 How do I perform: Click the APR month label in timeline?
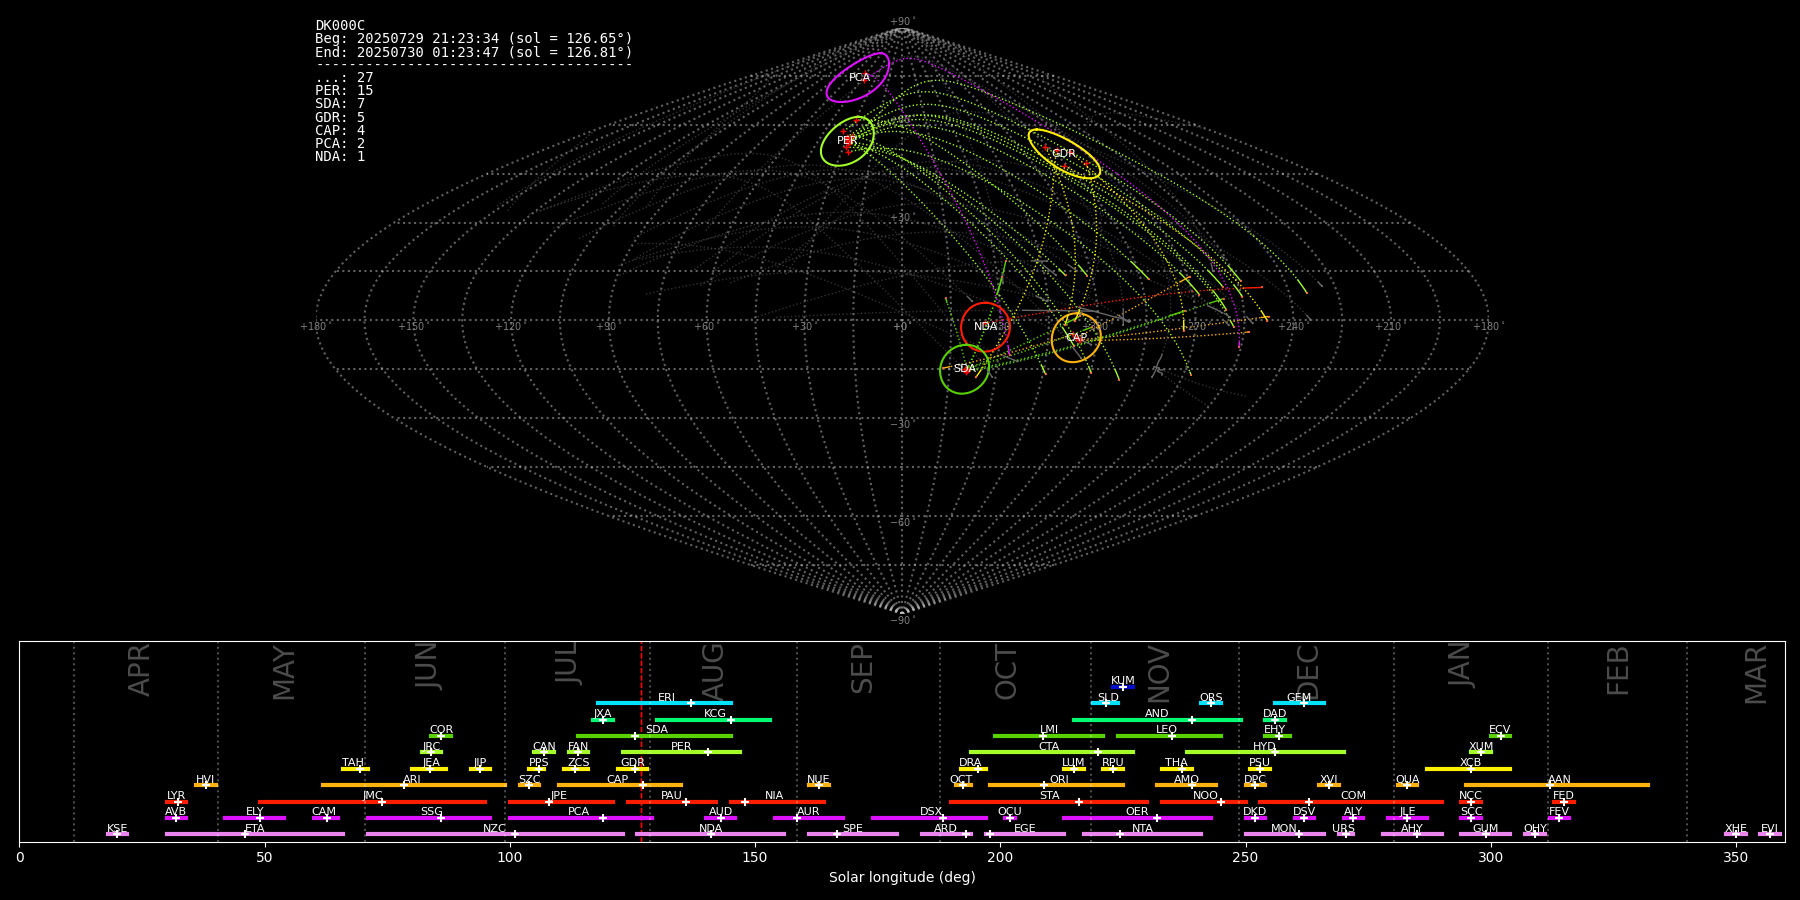coord(139,670)
